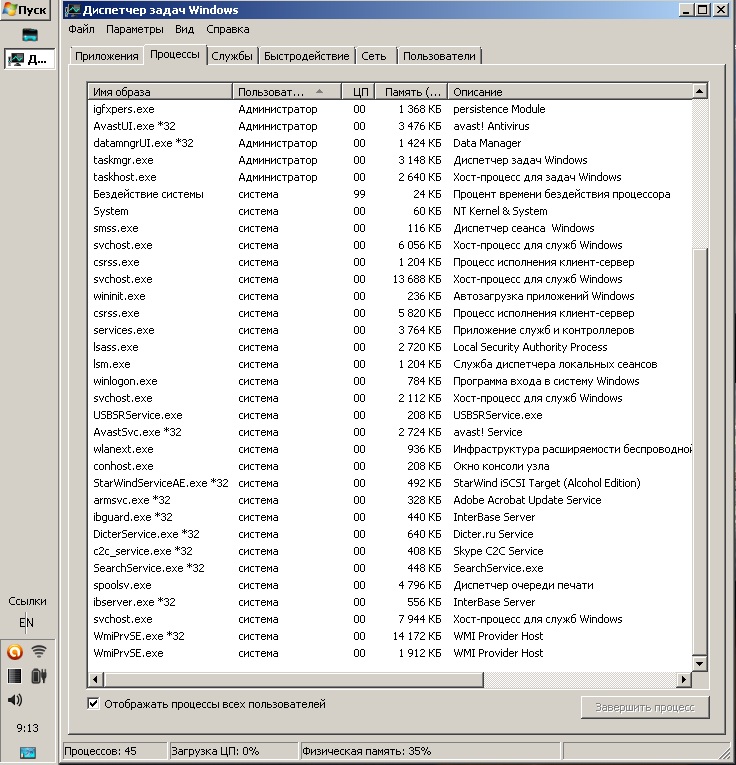Click the Avast antivirus tray icon
Image resolution: width=736 pixels, height=765 pixels.
(x=15, y=652)
